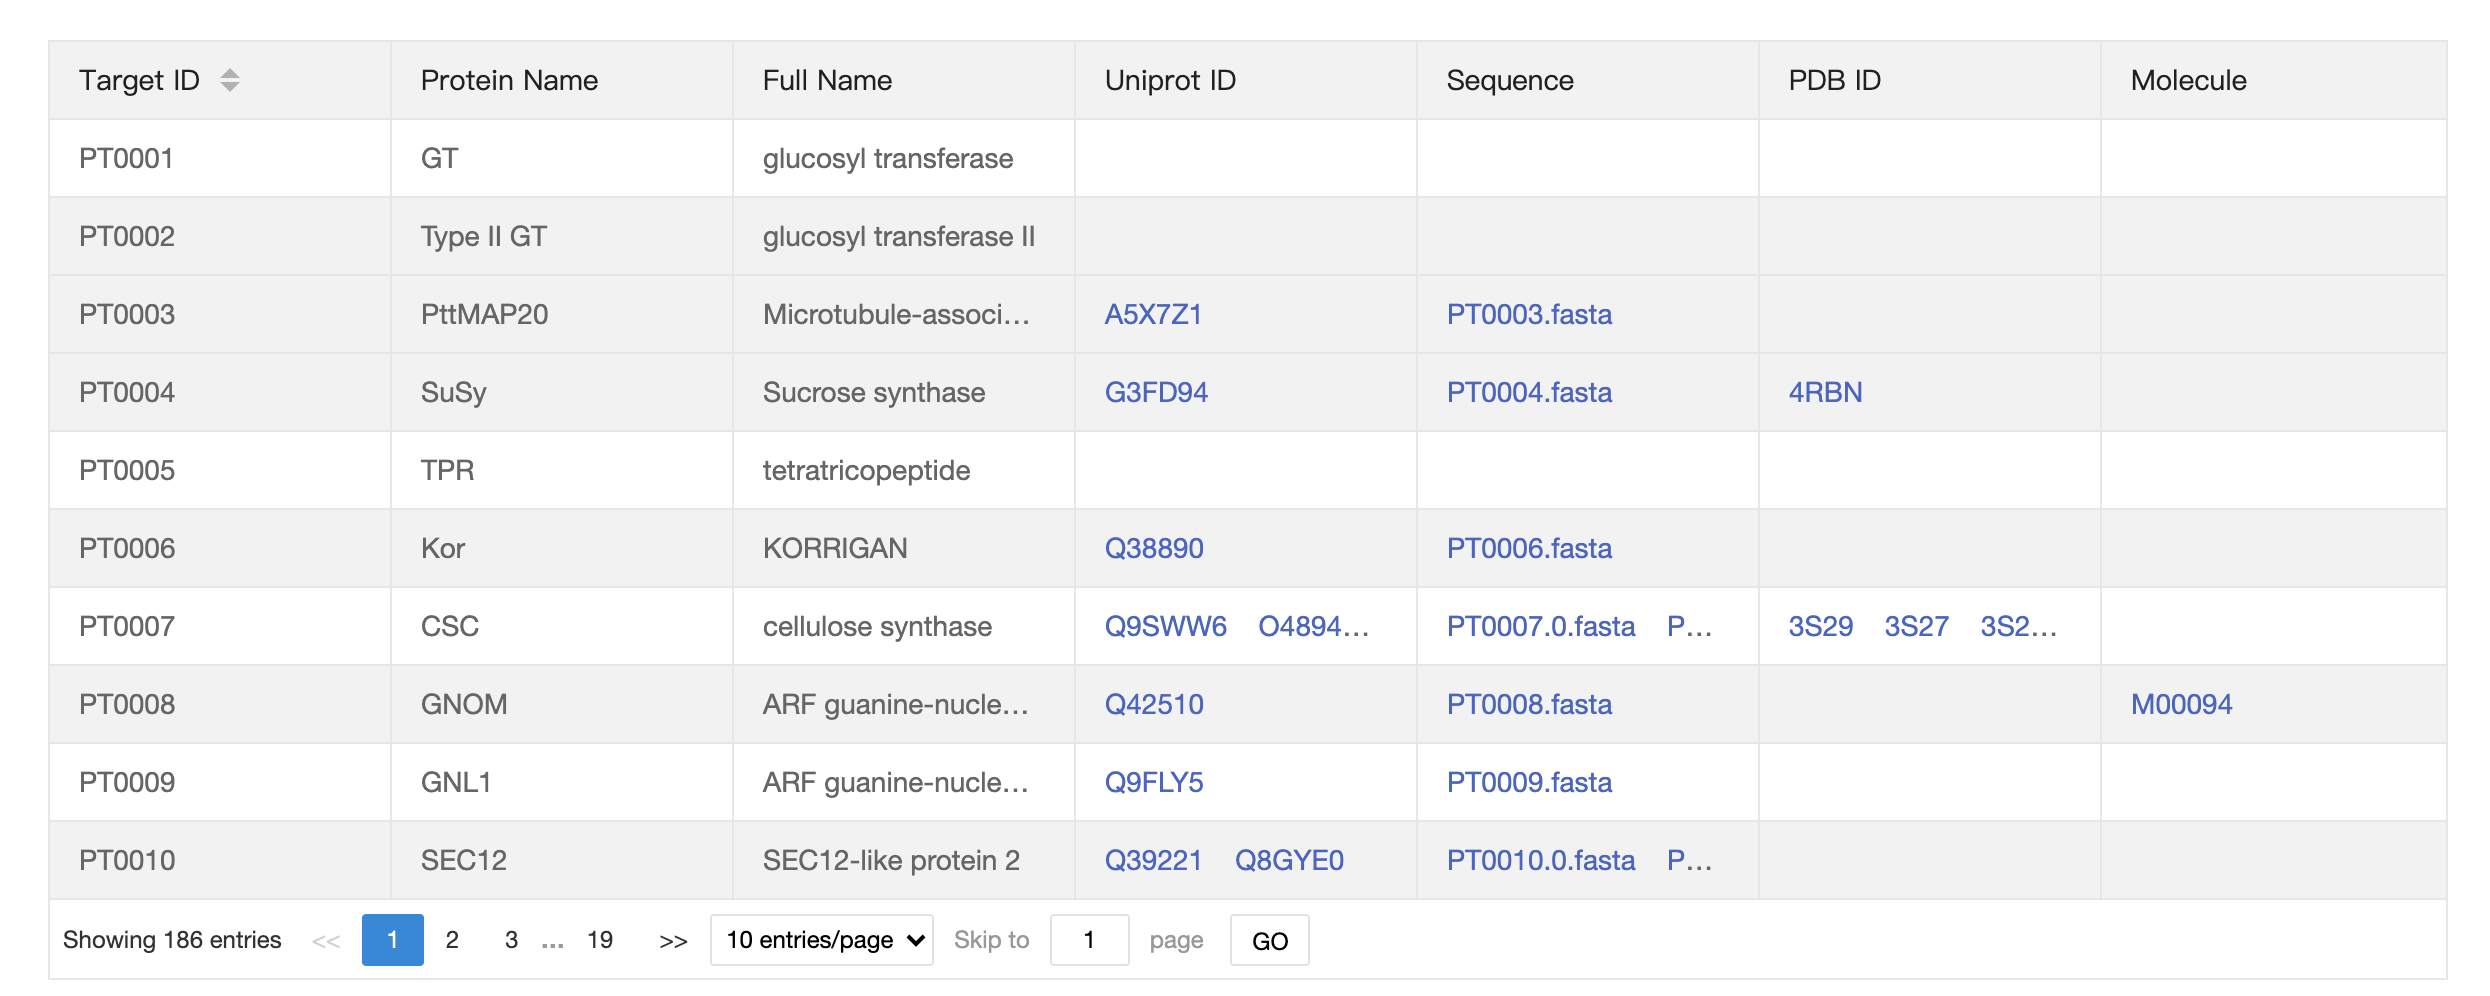Go to previous page with << arrow
This screenshot has width=2490, height=996.
tap(326, 941)
